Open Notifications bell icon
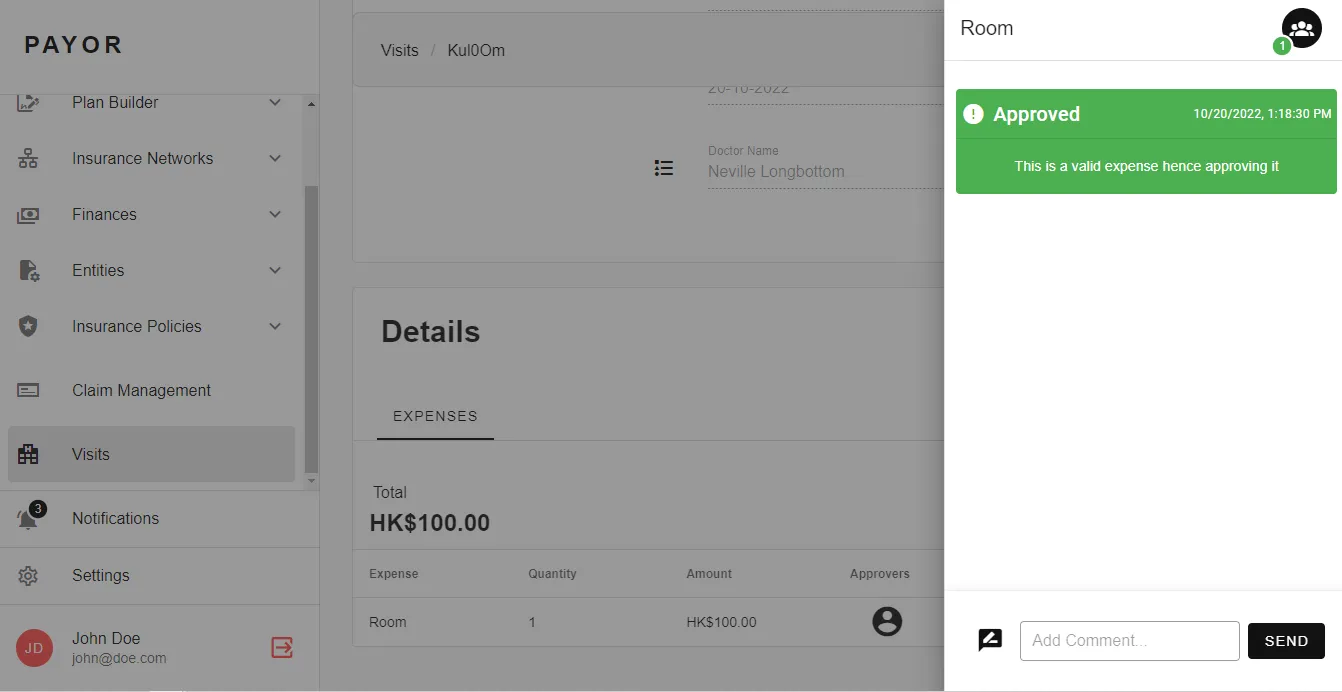Image resolution: width=1342 pixels, height=692 pixels. point(29,518)
